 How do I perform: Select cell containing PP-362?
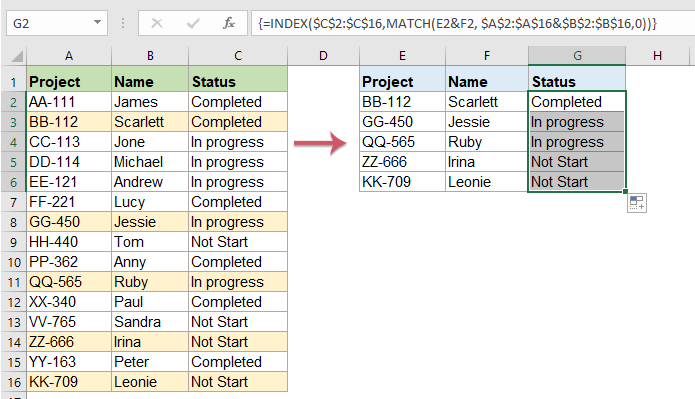69,262
